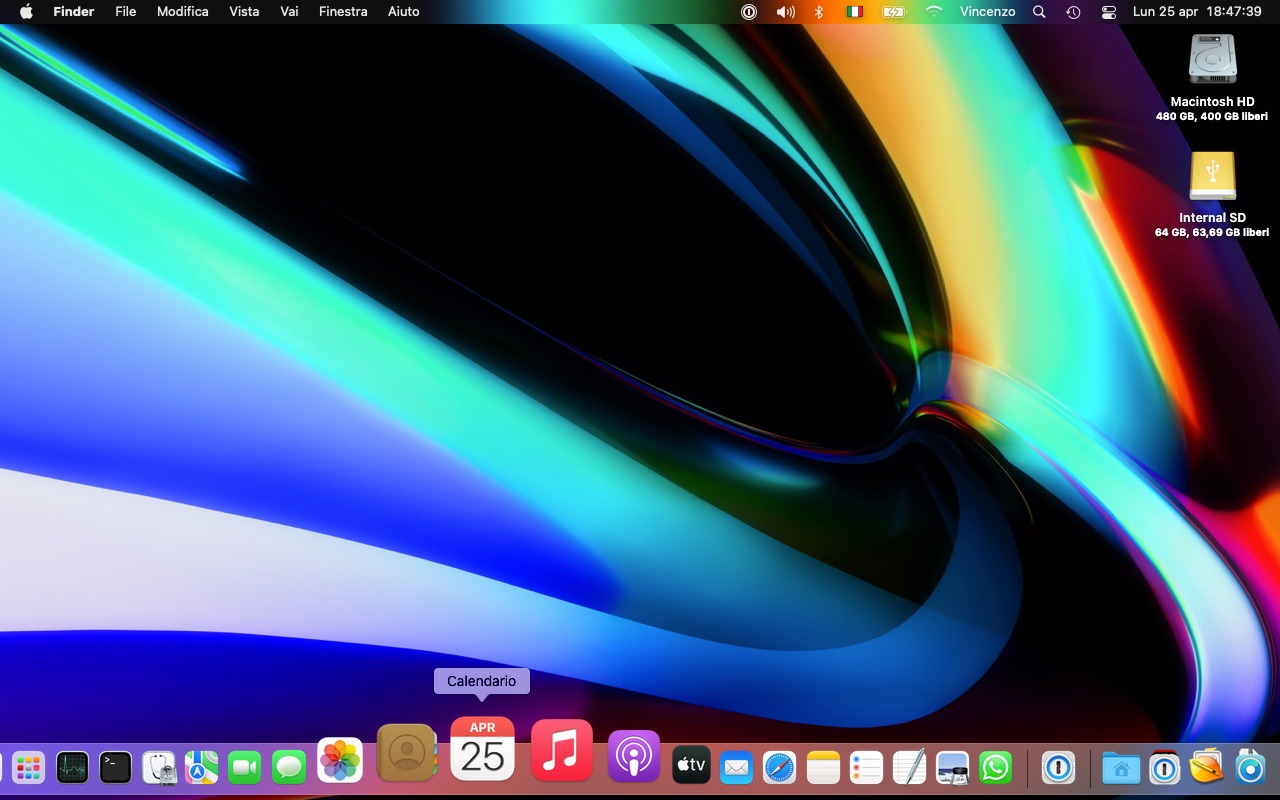Click the Bluetooth menu bar icon
Screen dimensions: 1280x800
(818, 12)
